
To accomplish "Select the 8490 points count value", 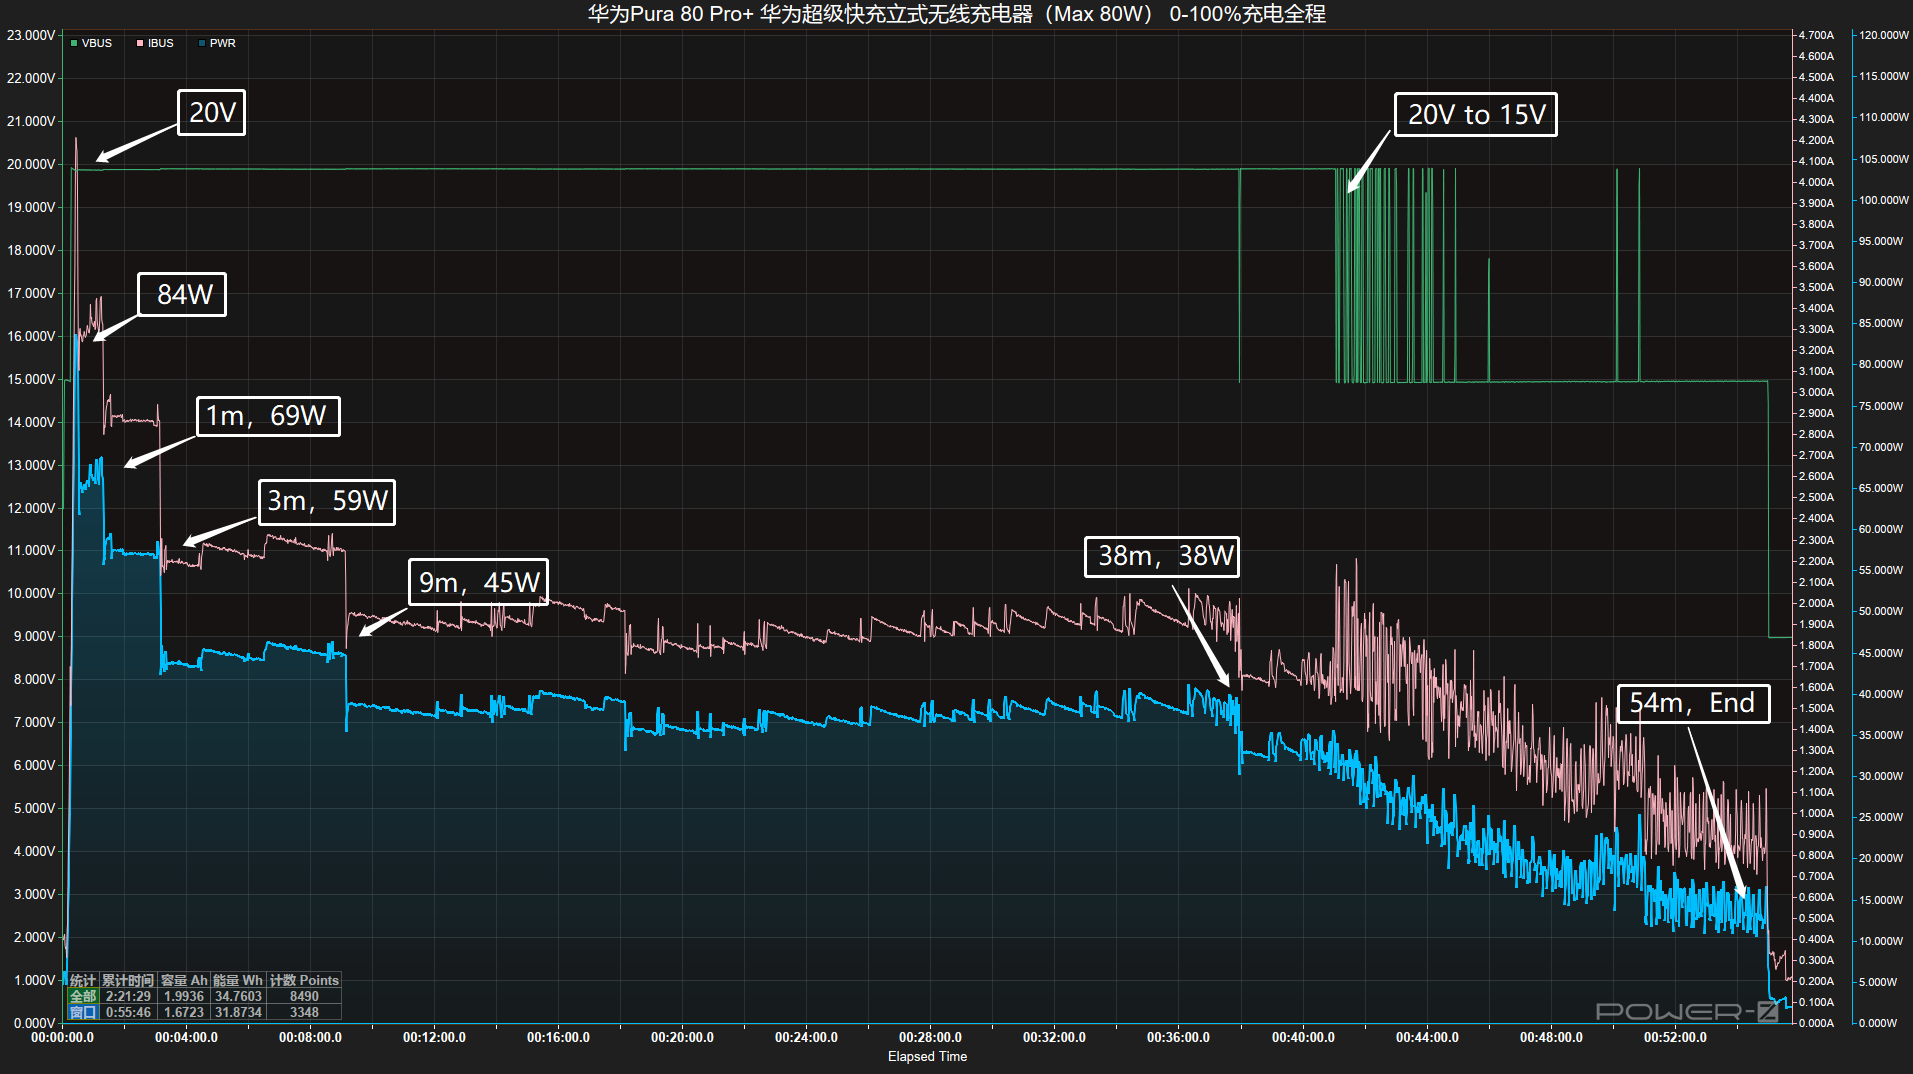I will [x=304, y=996].
